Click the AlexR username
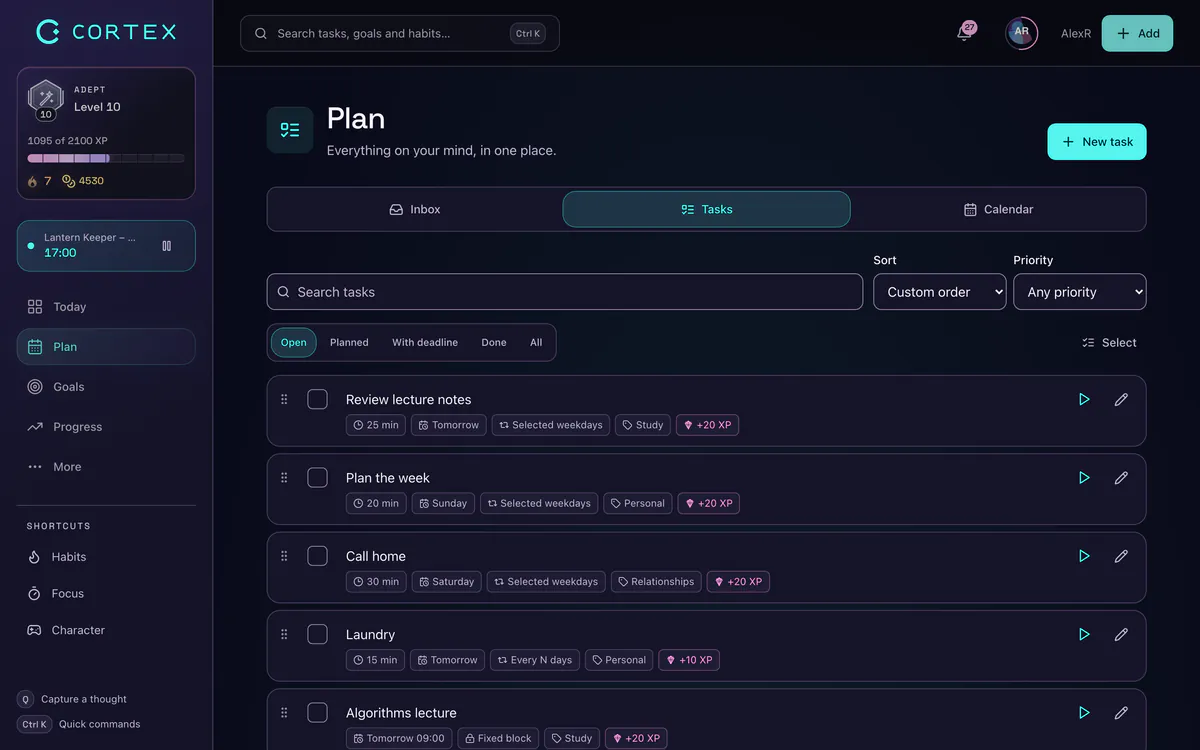The width and height of the screenshot is (1200, 750). click(x=1076, y=34)
